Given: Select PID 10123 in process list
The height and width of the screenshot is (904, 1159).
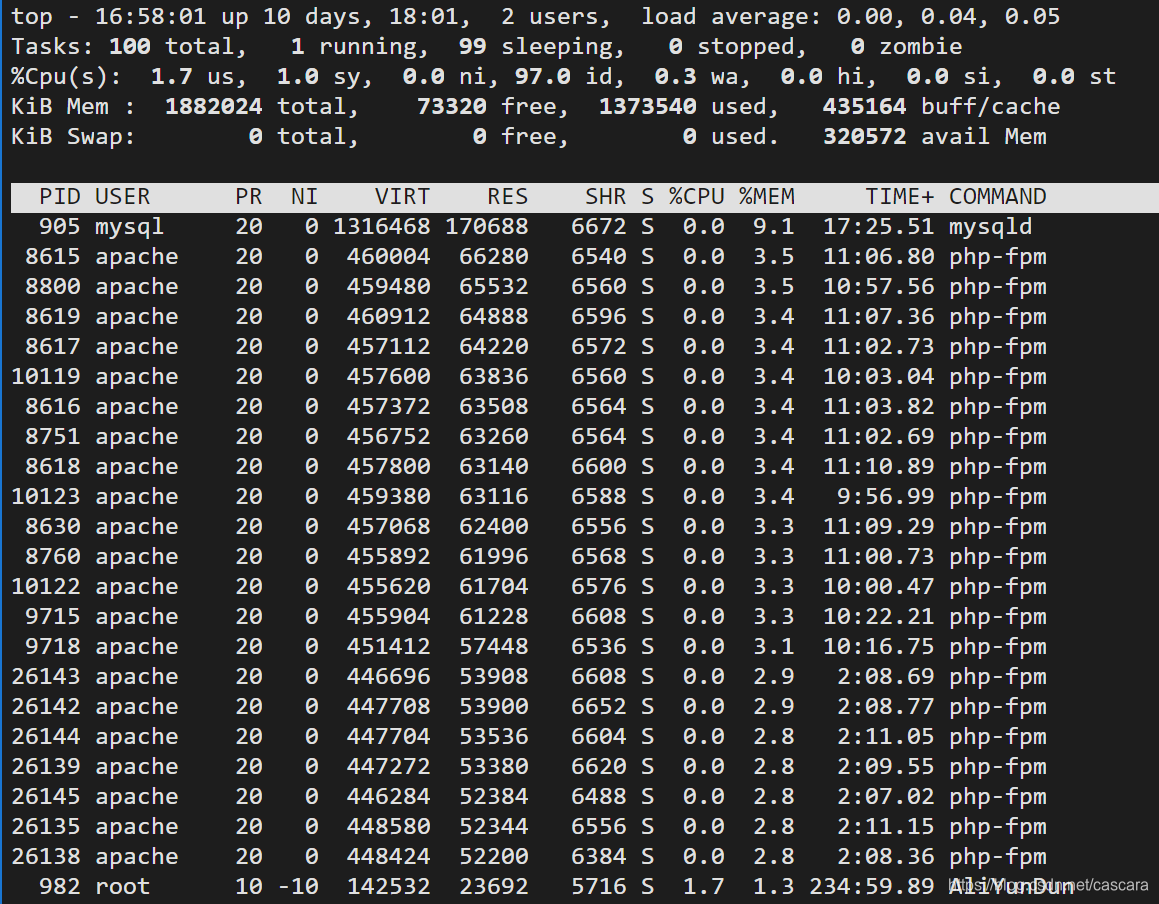Looking at the screenshot, I should 46,496.
